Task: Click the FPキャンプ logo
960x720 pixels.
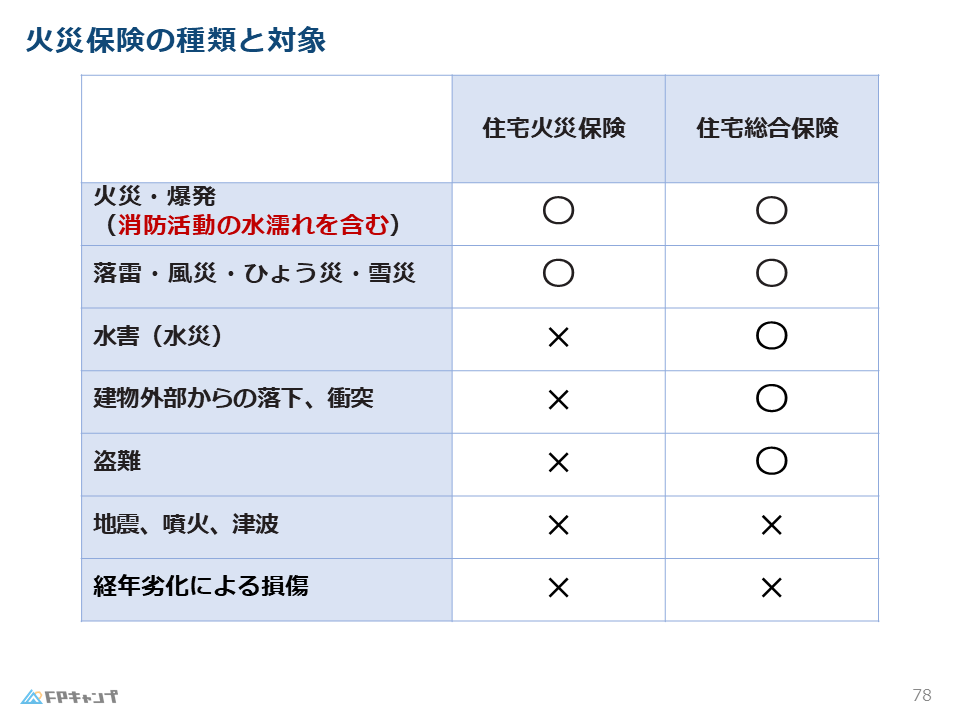Action: [x=70, y=696]
